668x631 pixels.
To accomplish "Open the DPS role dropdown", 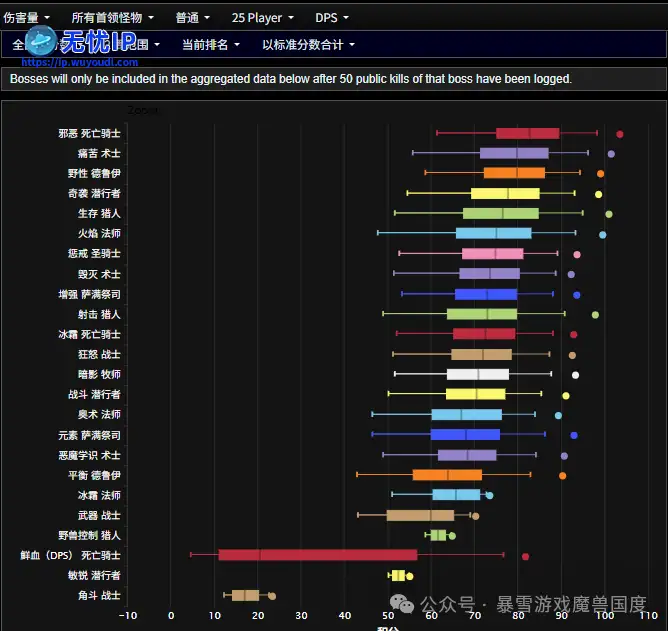I will [x=332, y=17].
